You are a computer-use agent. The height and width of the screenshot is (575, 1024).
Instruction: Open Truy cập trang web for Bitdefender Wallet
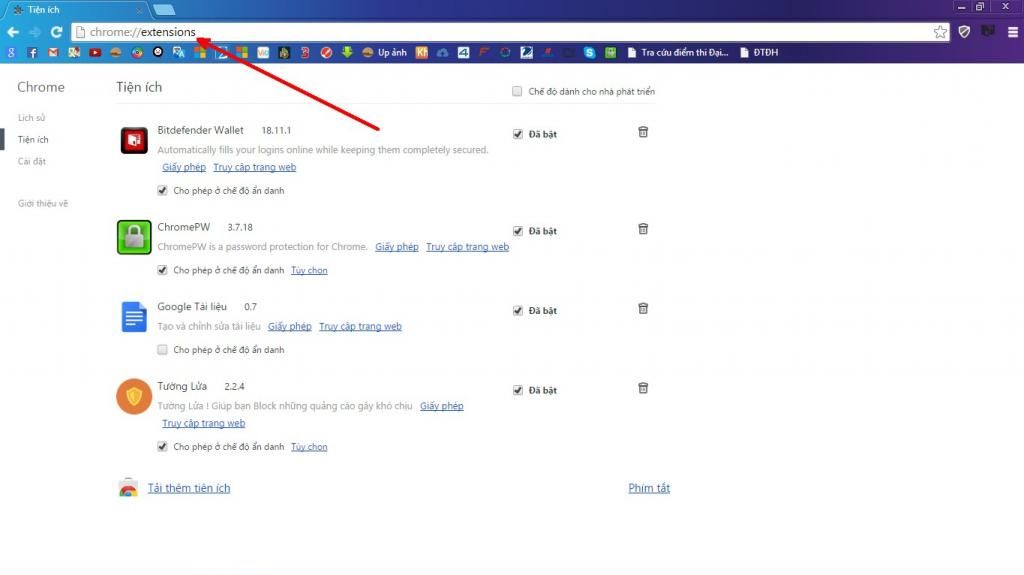255,167
